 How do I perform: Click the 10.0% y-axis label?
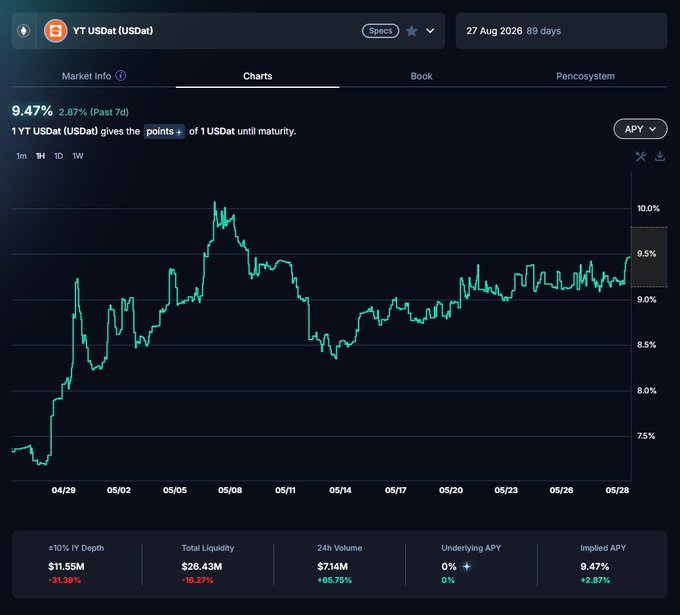(x=648, y=208)
